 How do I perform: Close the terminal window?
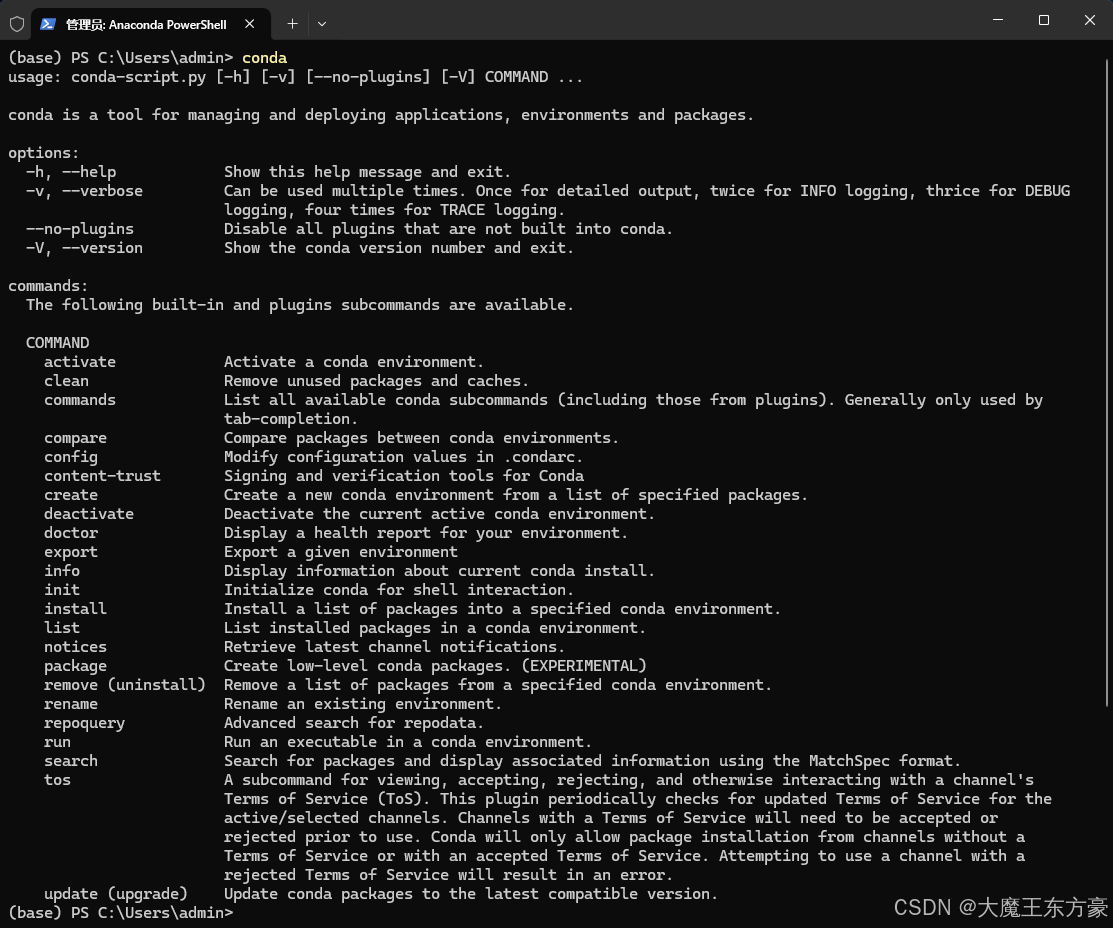click(x=1090, y=20)
